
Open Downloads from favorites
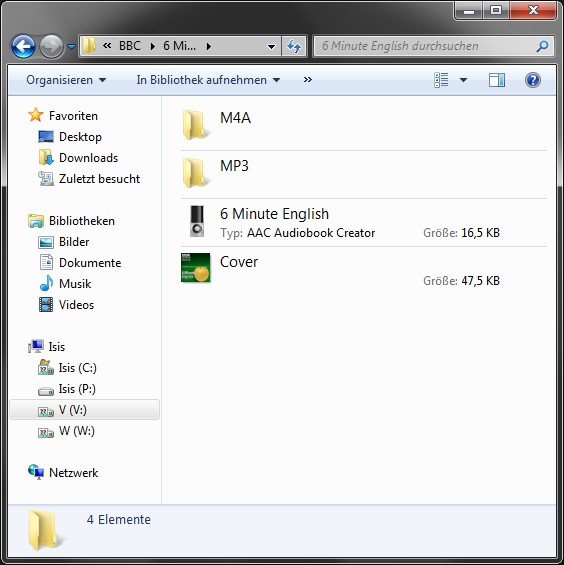coord(88,158)
